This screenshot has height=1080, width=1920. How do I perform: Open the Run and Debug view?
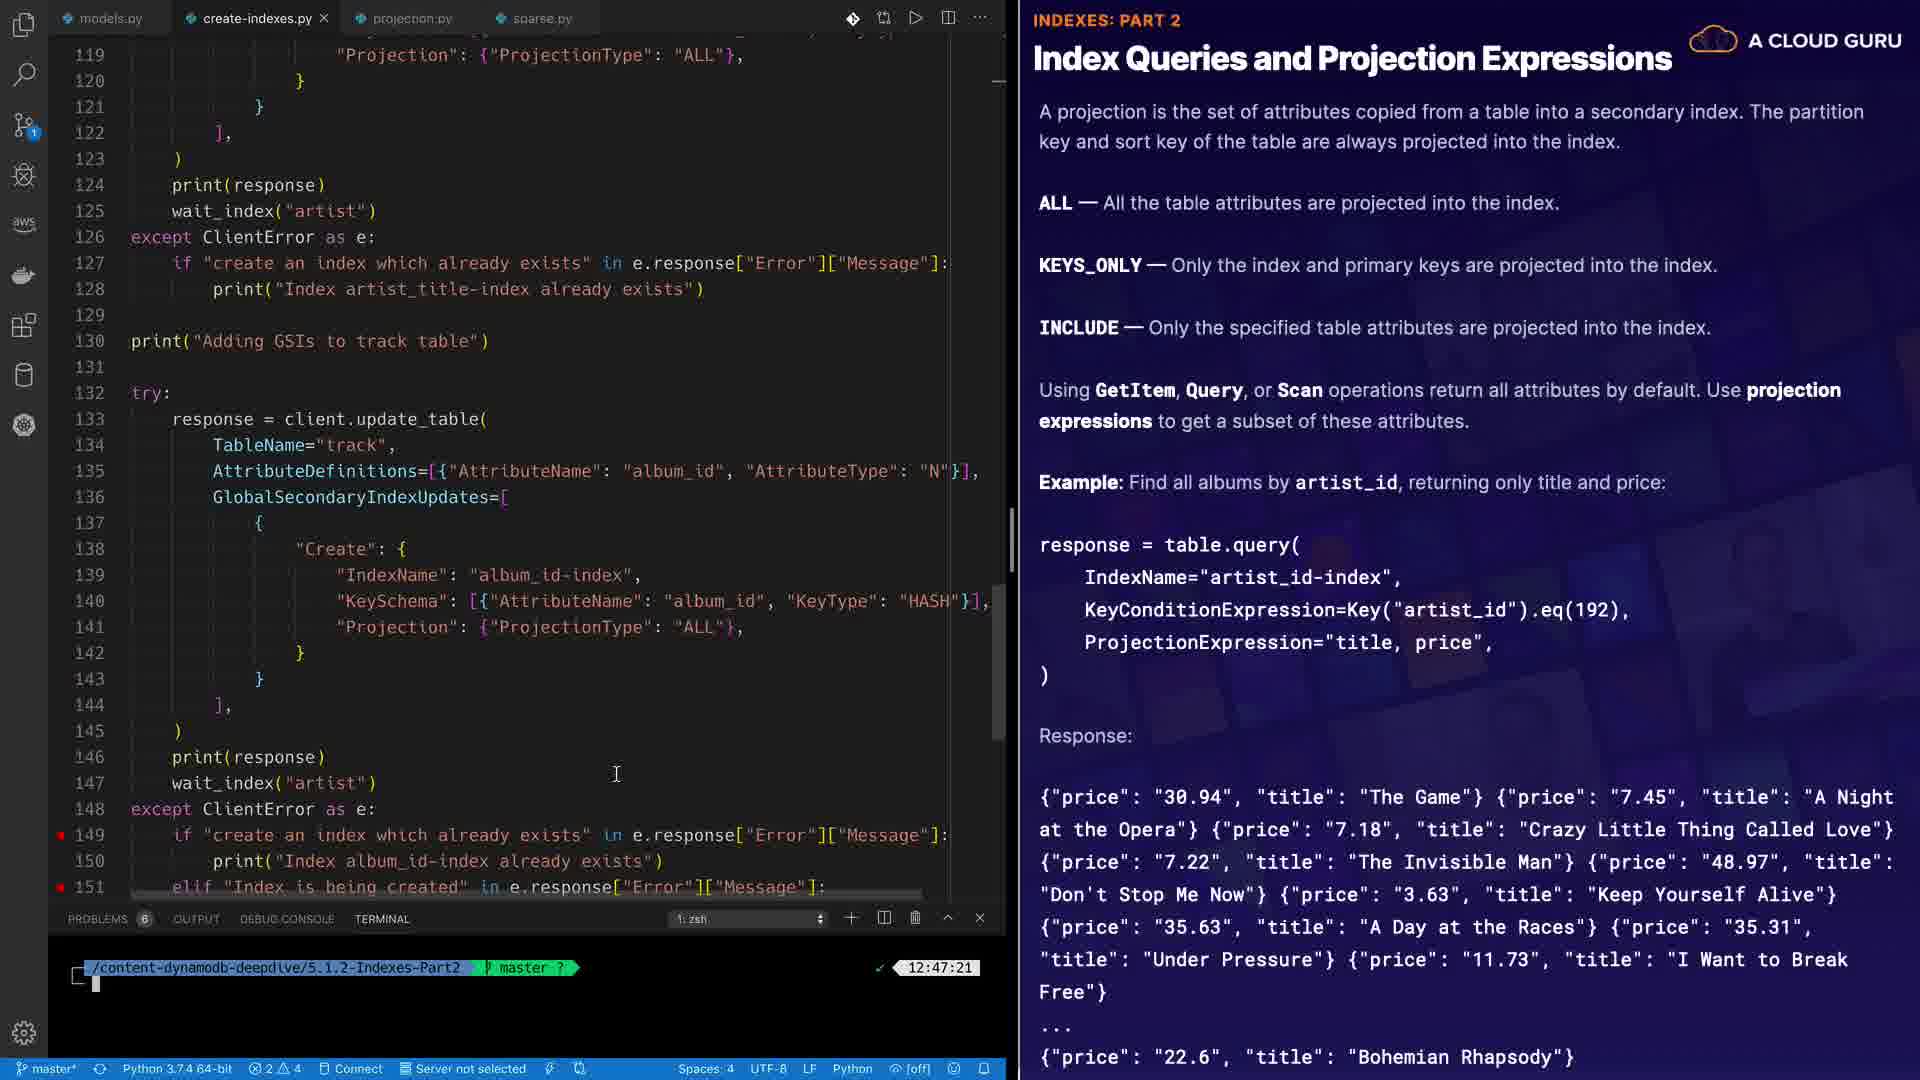click(x=24, y=176)
